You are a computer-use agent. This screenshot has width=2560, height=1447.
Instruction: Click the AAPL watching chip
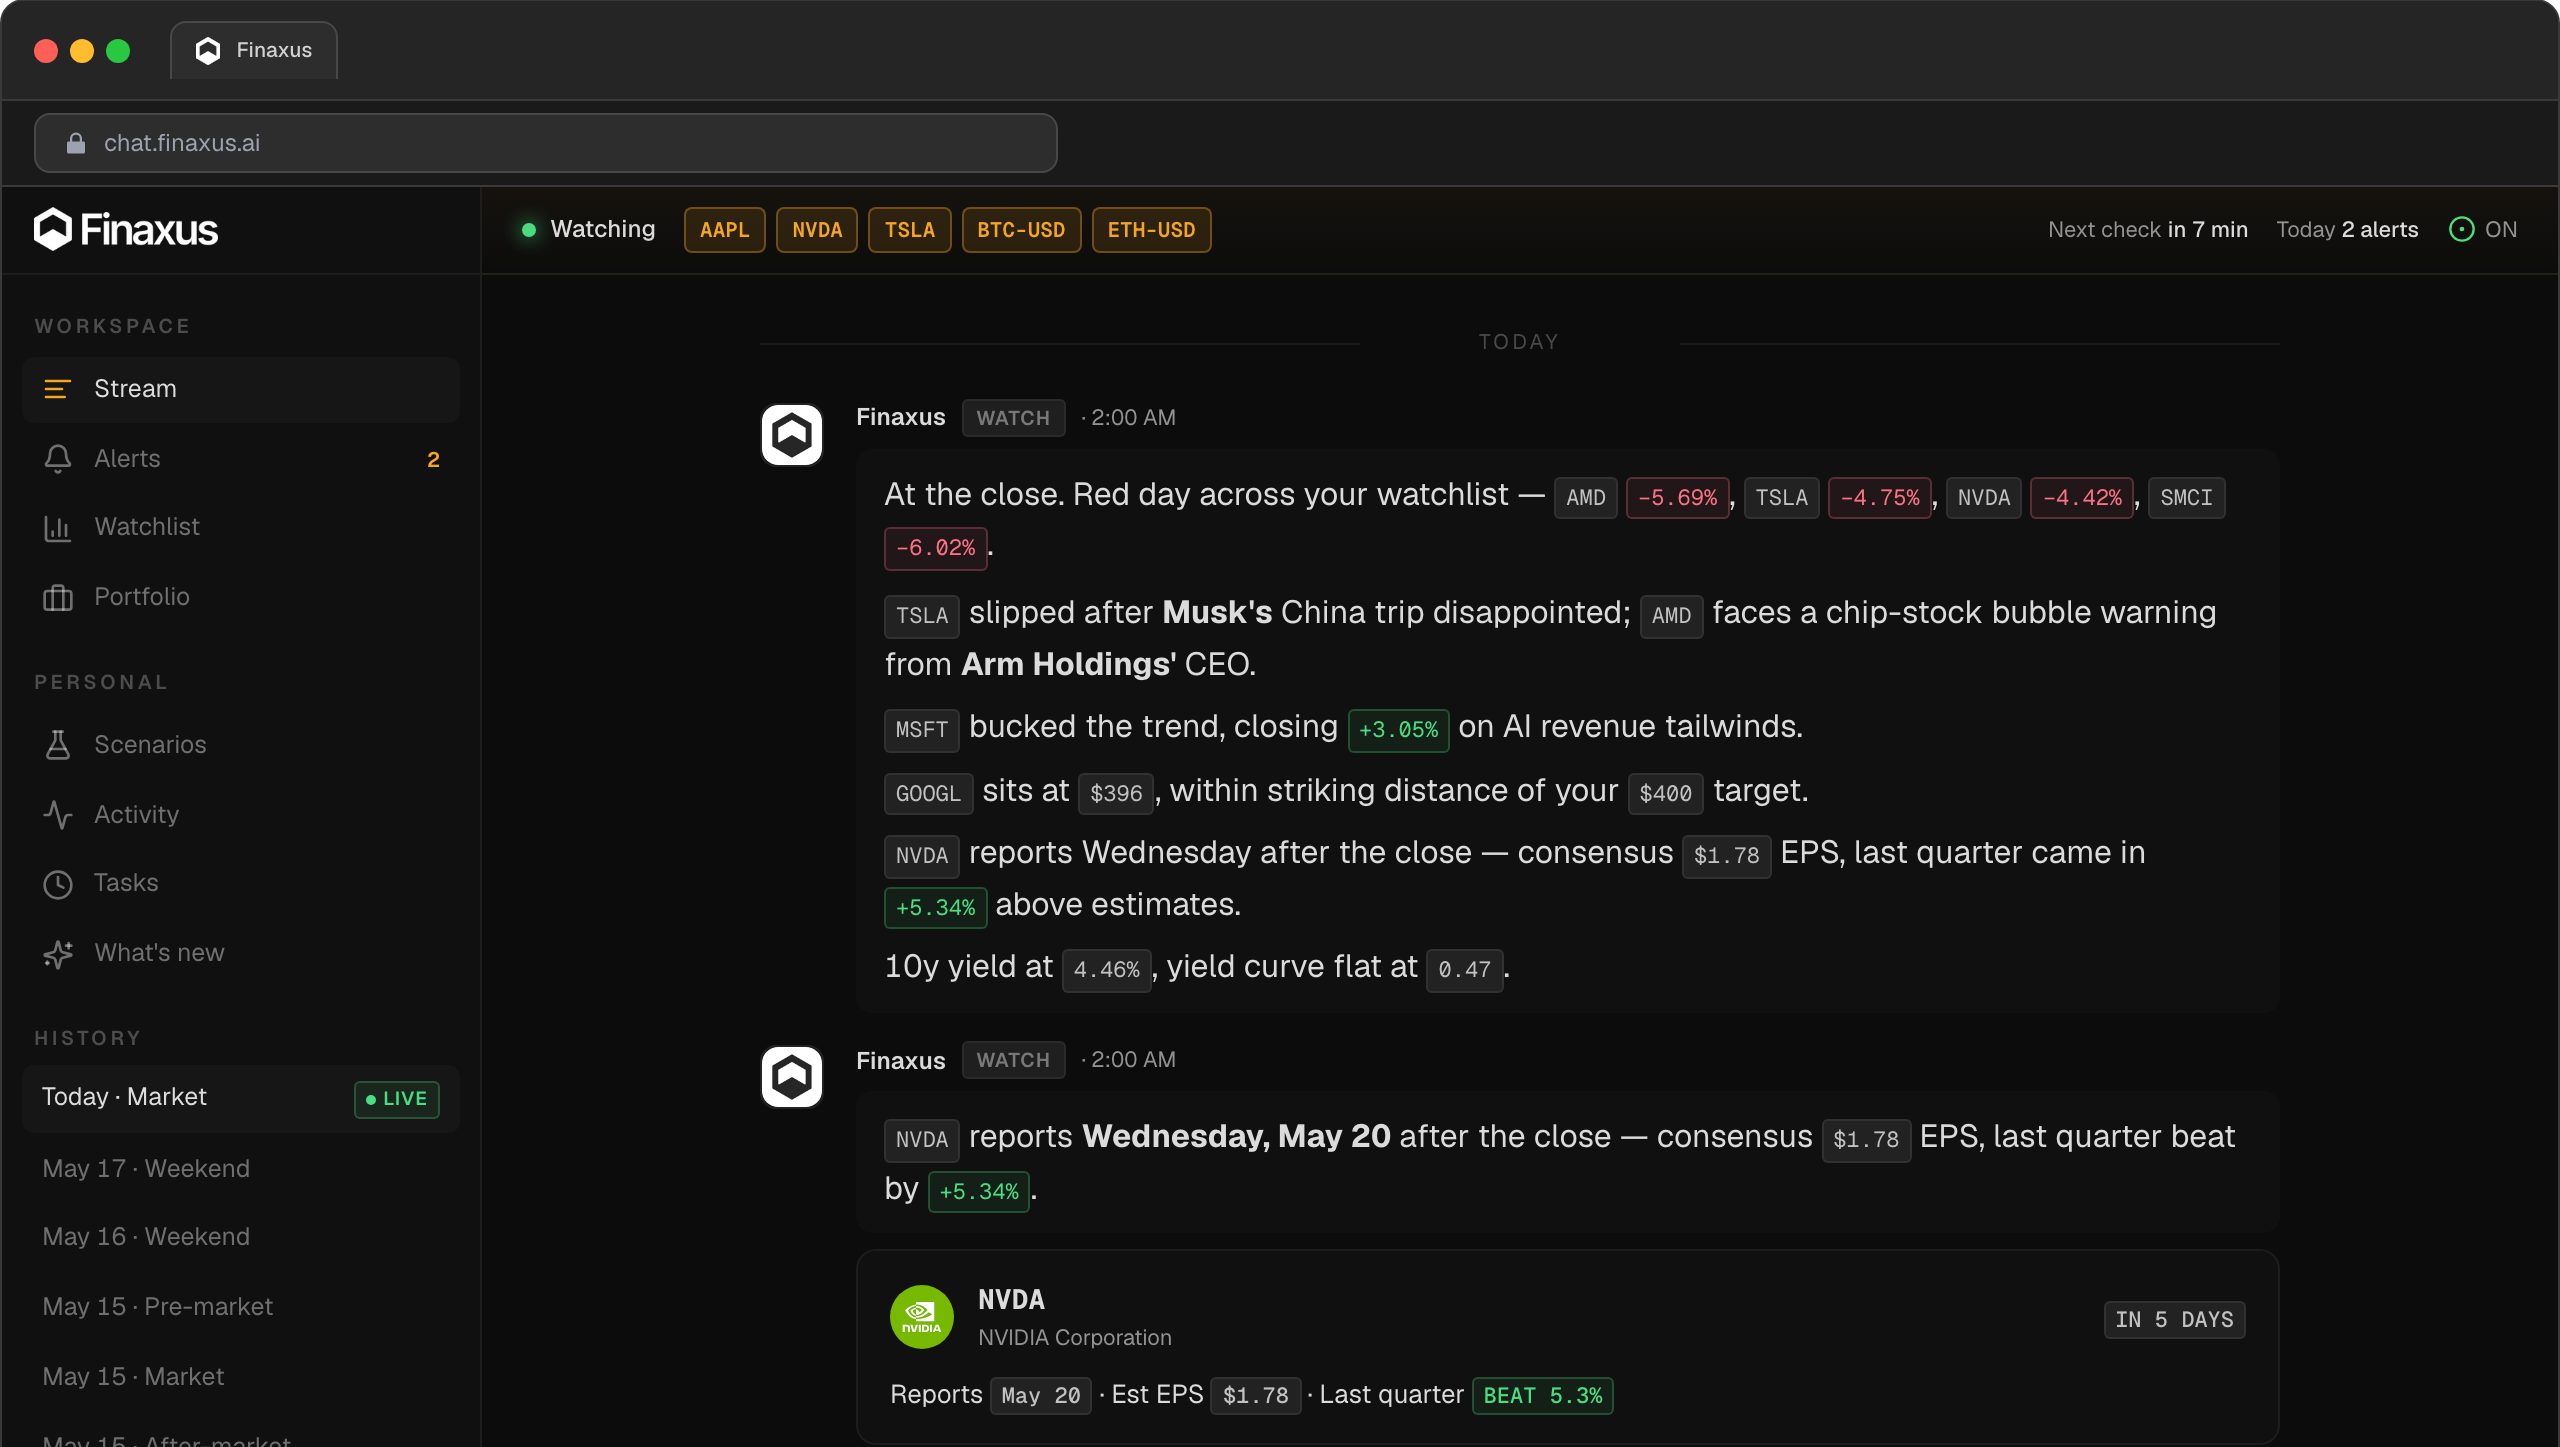724,230
